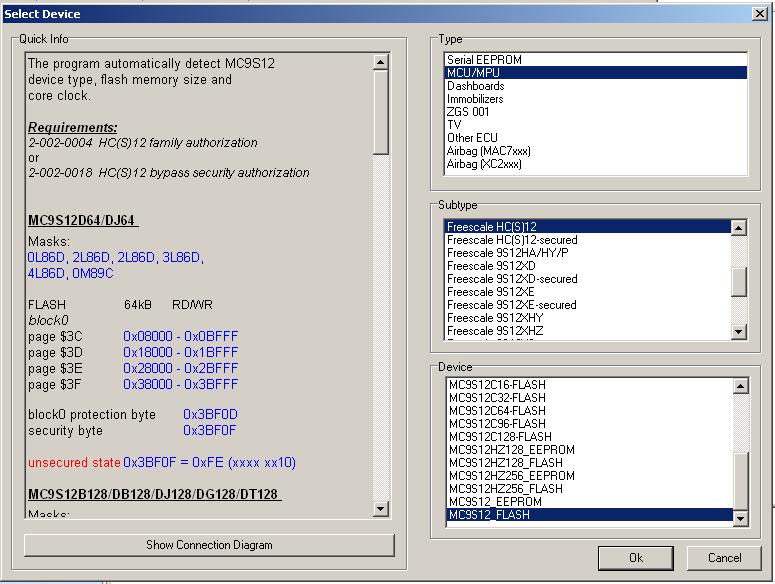The width and height of the screenshot is (775, 584).
Task: Click 2-002-0004 HC(S)12 family authorization line
Action: pyautogui.click(x=143, y=143)
